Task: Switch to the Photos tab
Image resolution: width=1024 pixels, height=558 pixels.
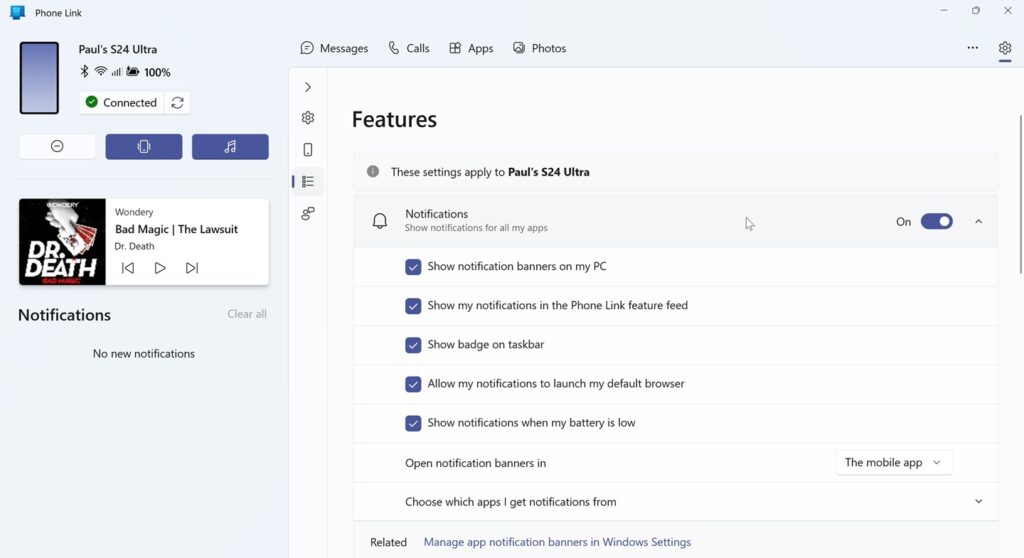Action: pos(539,48)
